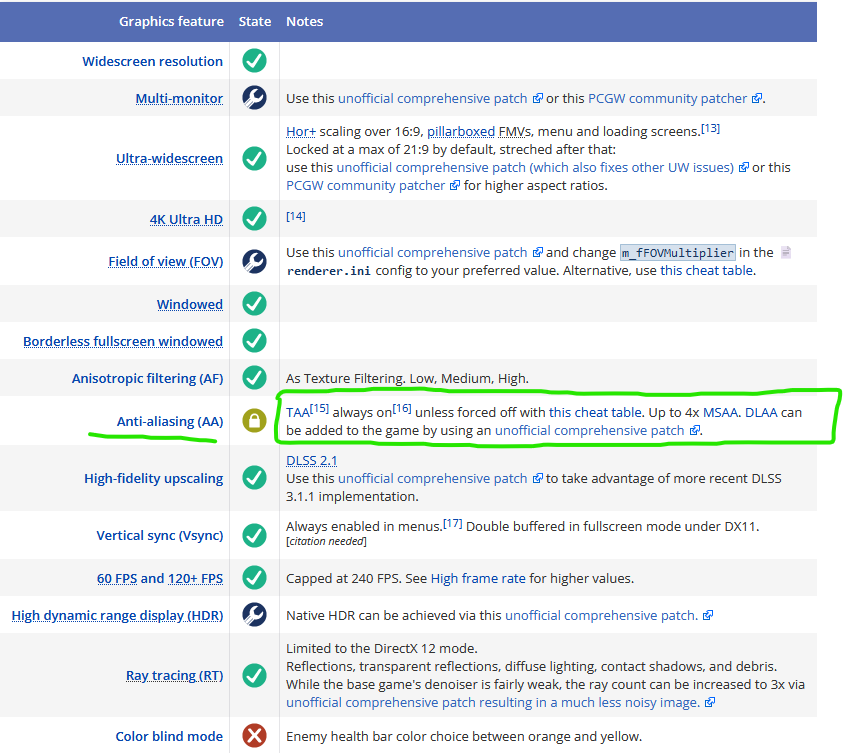This screenshot has width=843, height=753.
Task: Click the red X icon for Color blind mode
Action: [x=254, y=736]
